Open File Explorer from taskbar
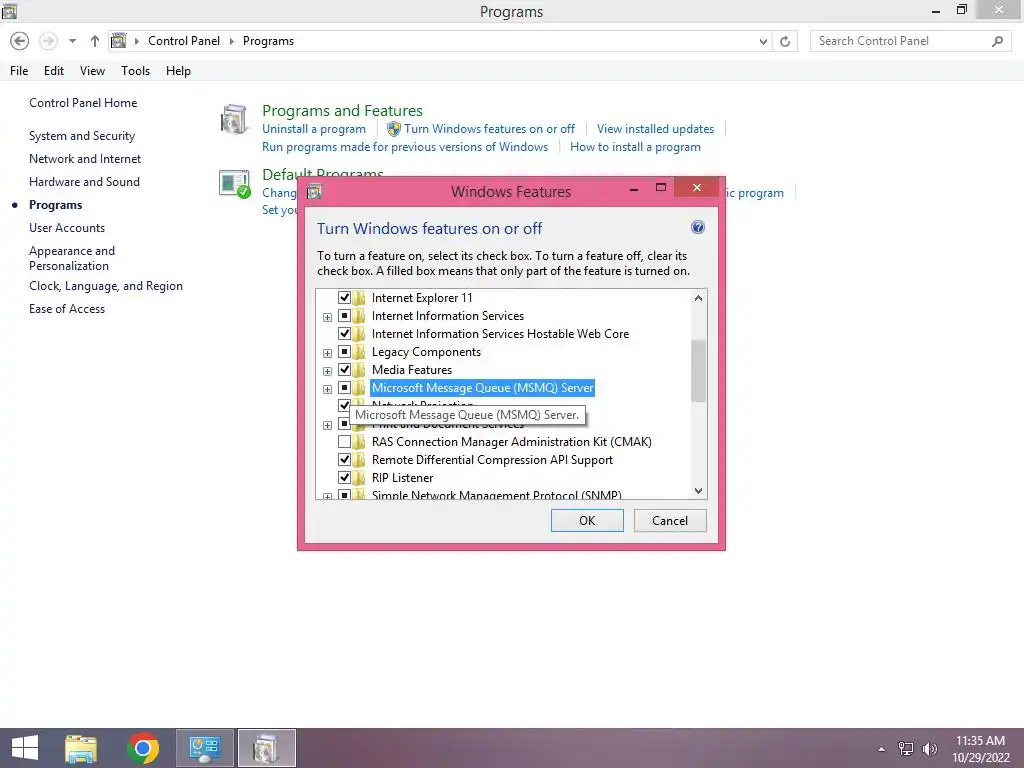This screenshot has width=1024, height=768. tap(81, 748)
